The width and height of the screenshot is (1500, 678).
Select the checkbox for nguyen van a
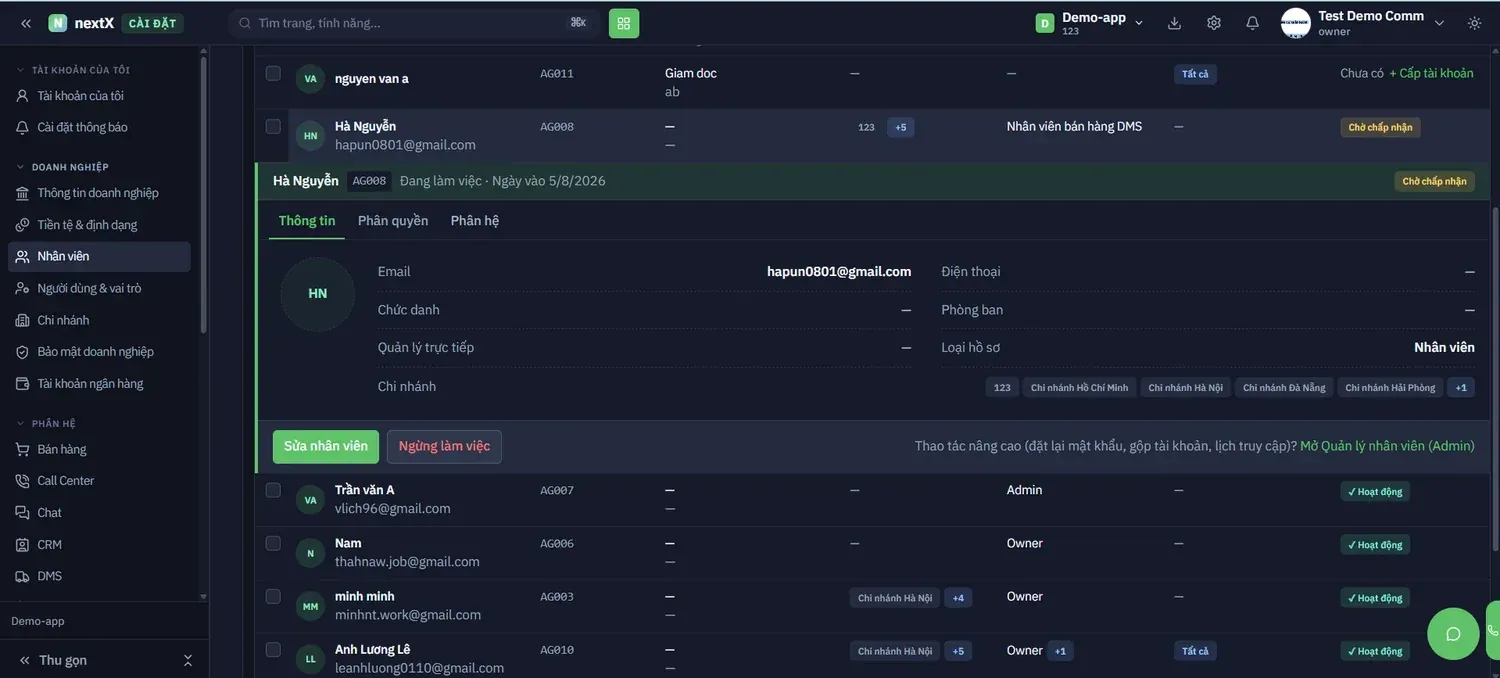pyautogui.click(x=273, y=73)
